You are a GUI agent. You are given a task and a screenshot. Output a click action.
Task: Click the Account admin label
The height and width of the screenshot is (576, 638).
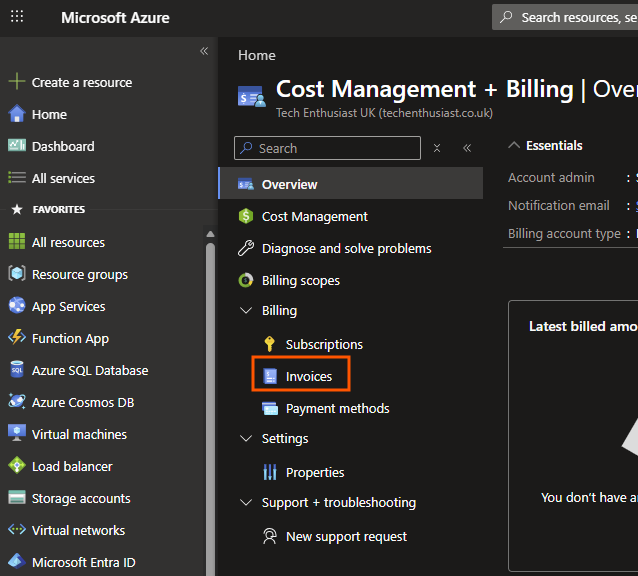click(x=551, y=177)
